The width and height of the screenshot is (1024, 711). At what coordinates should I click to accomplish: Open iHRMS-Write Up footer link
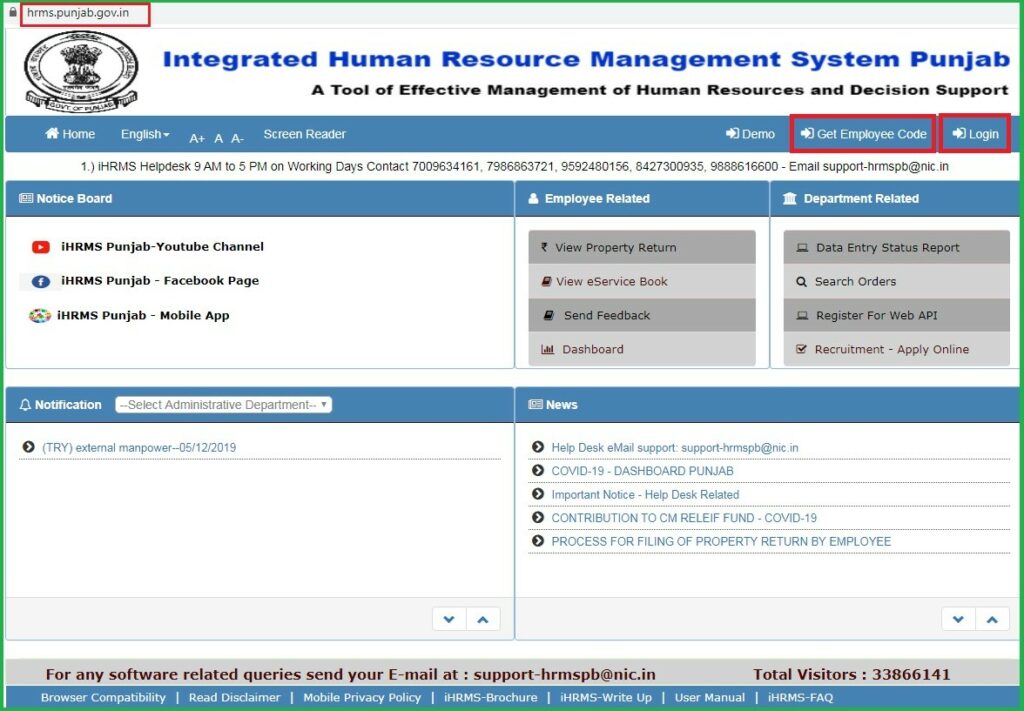(x=606, y=697)
